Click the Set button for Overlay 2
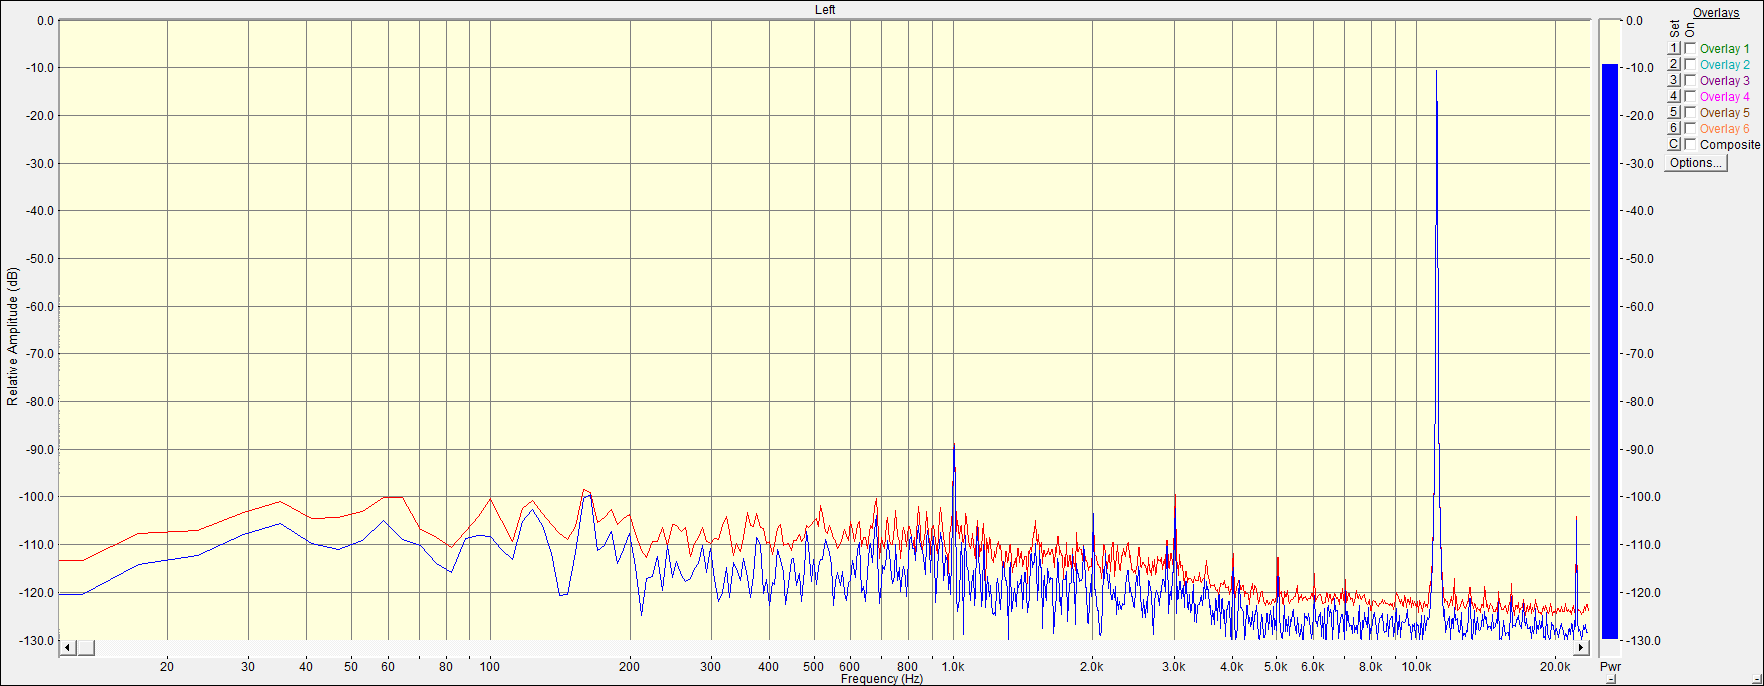Image resolution: width=1764 pixels, height=686 pixels. point(1673,64)
